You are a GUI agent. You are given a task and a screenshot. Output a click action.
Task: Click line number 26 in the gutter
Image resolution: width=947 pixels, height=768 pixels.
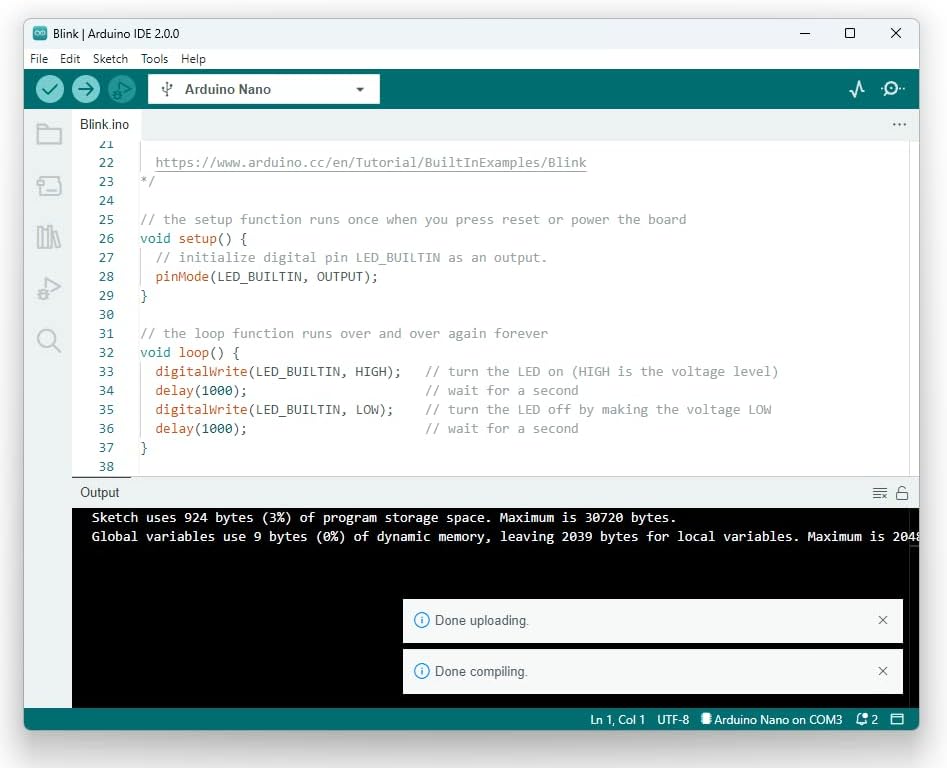pyautogui.click(x=106, y=238)
